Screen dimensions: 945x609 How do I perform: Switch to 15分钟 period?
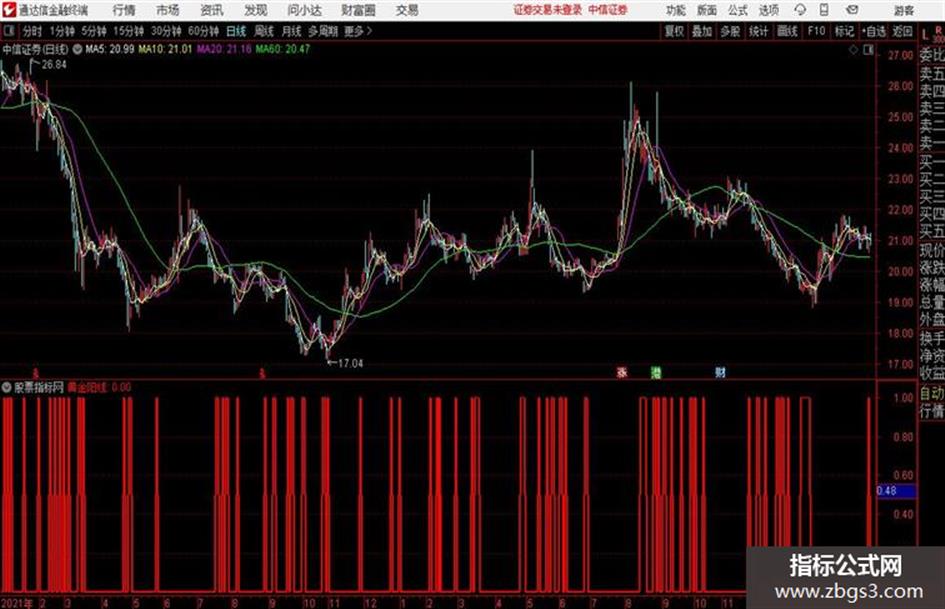[x=128, y=31]
